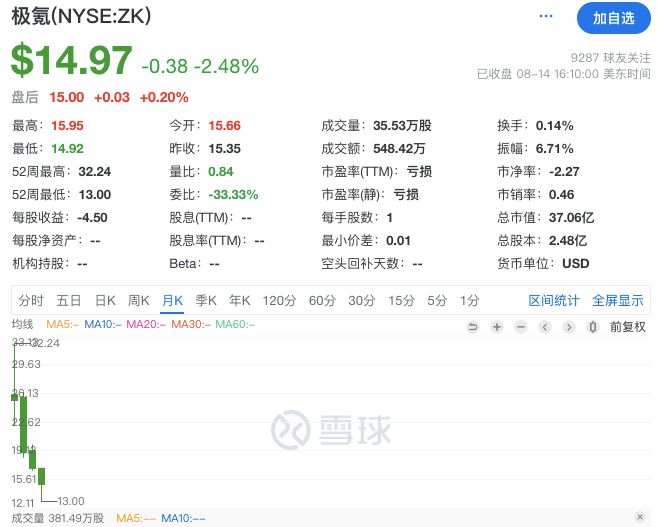The height and width of the screenshot is (527, 657).
Task: Click the 52周最低 value 13.00
Action: [95, 195]
